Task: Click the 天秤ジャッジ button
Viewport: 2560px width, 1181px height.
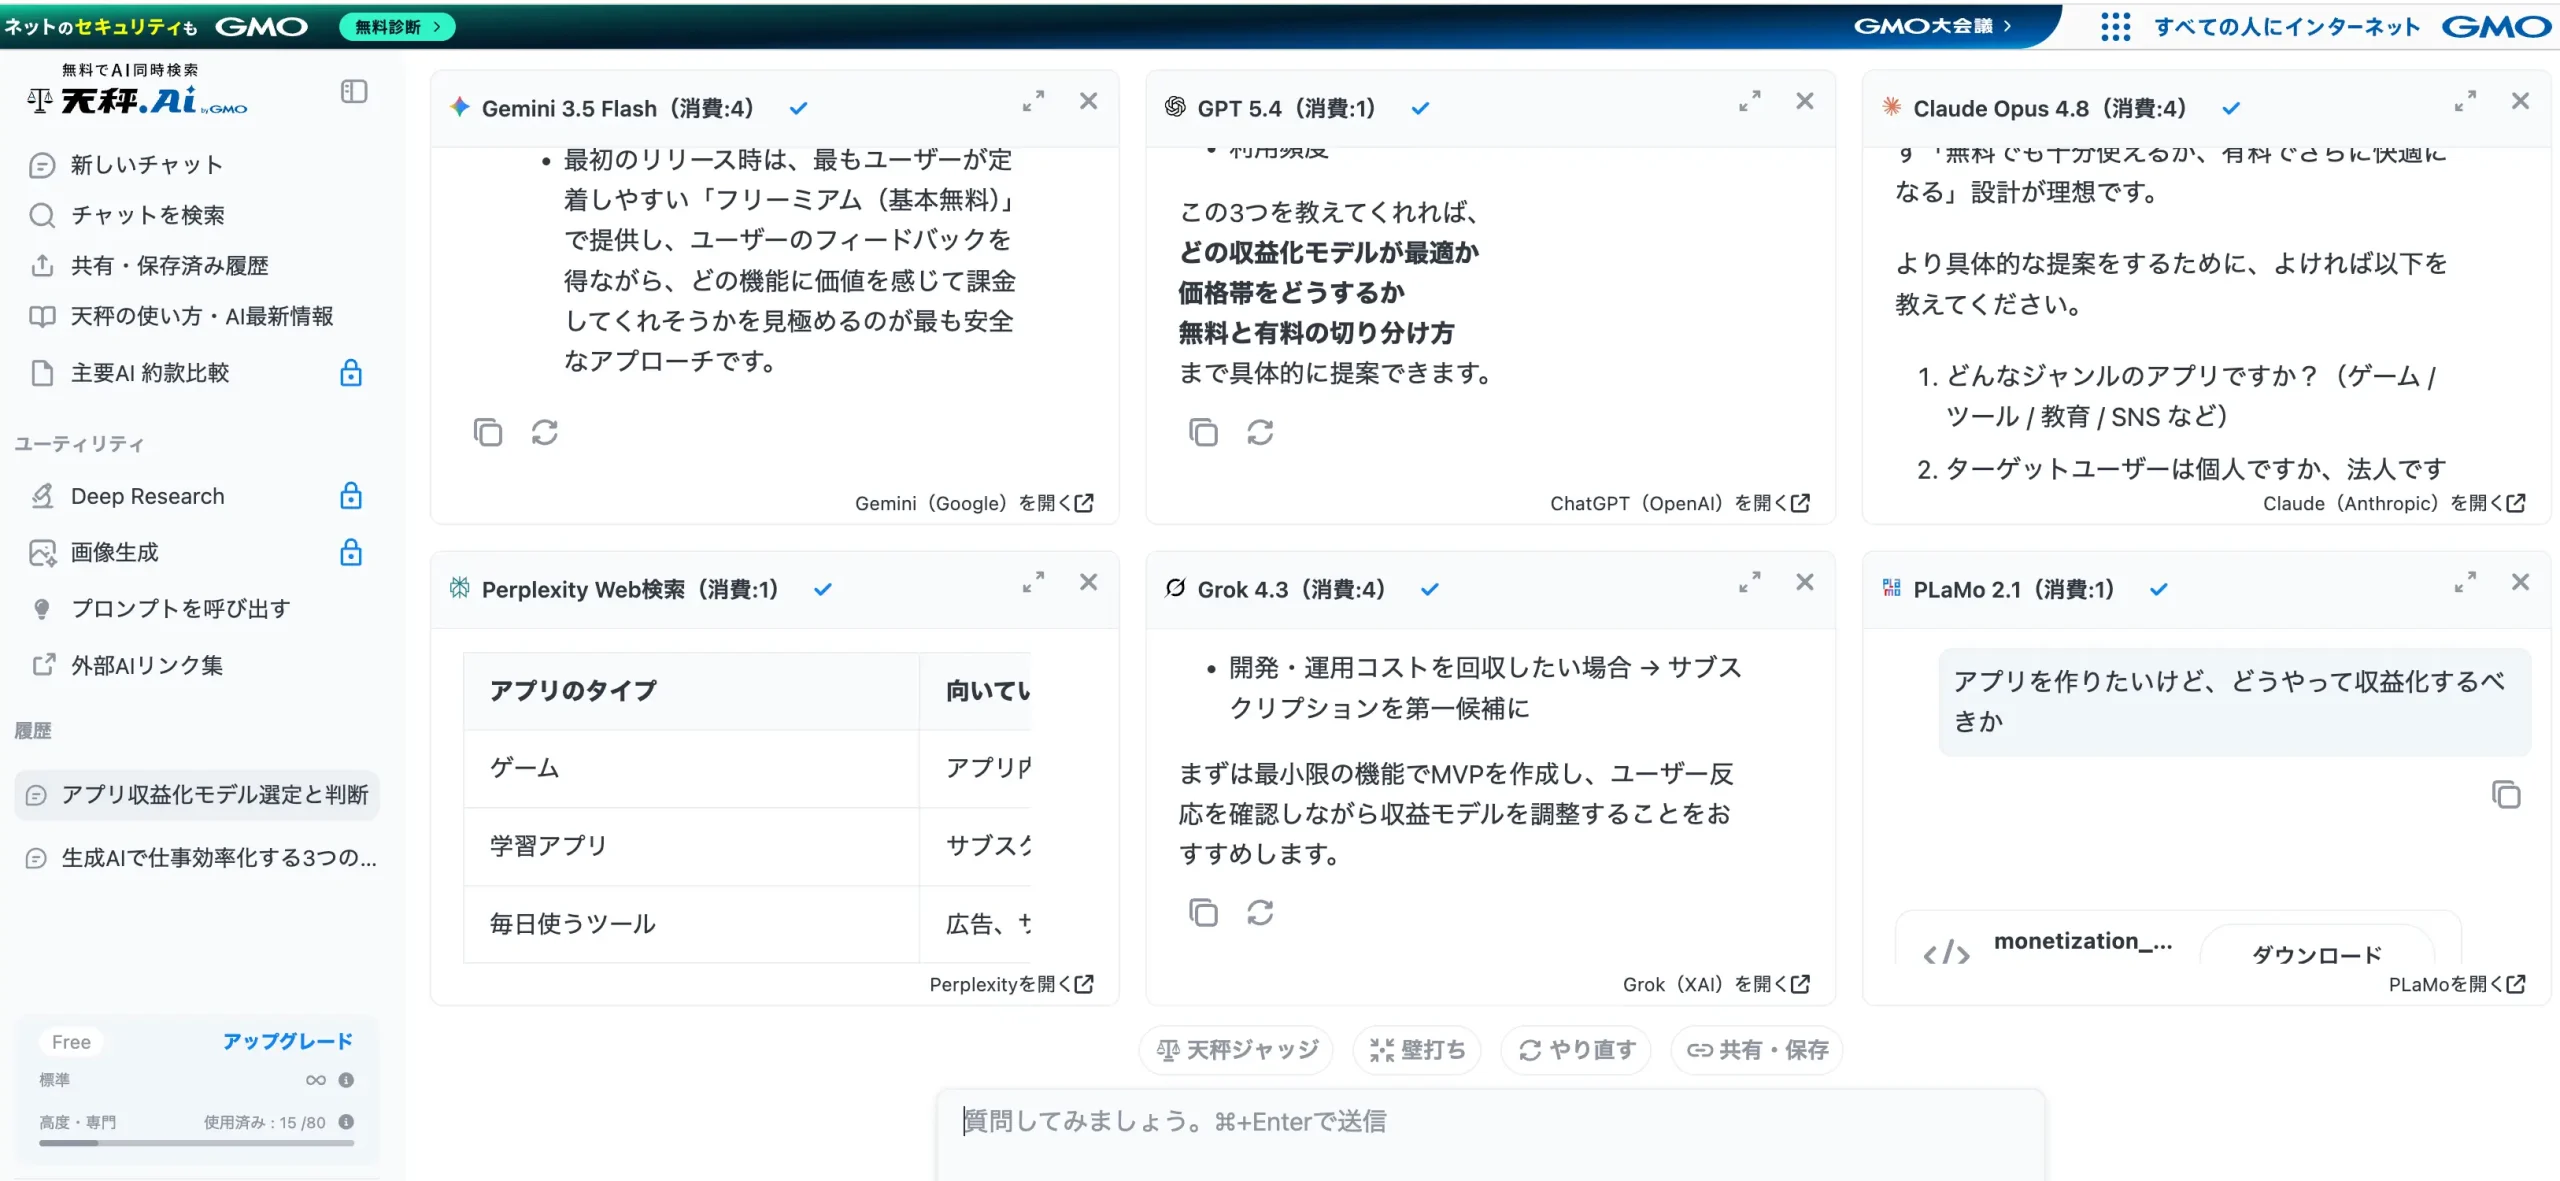Action: point(1237,1050)
